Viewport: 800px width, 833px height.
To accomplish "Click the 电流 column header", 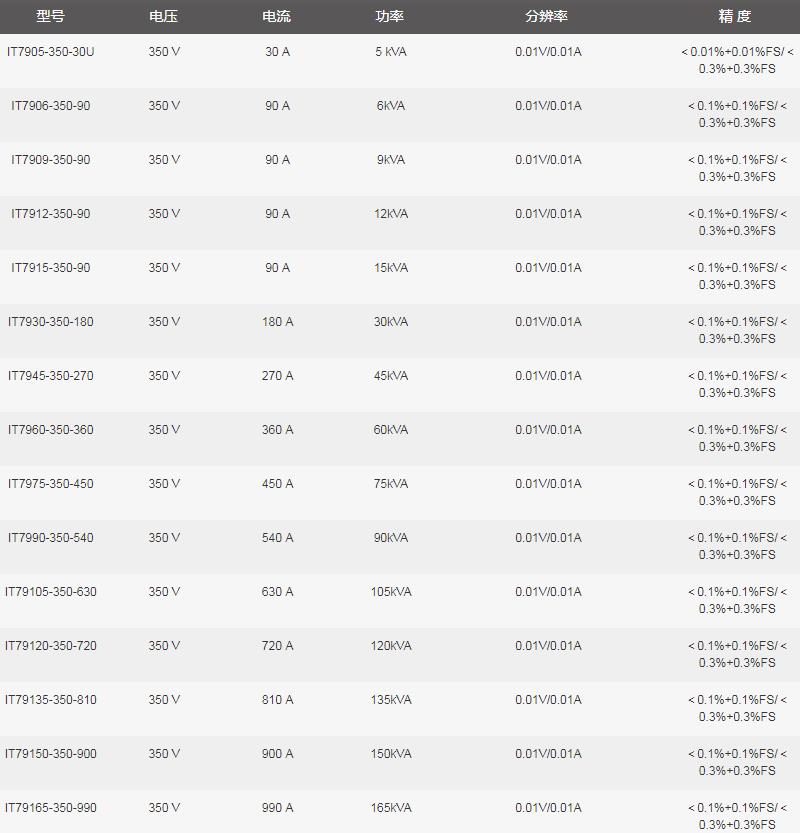I will [277, 17].
